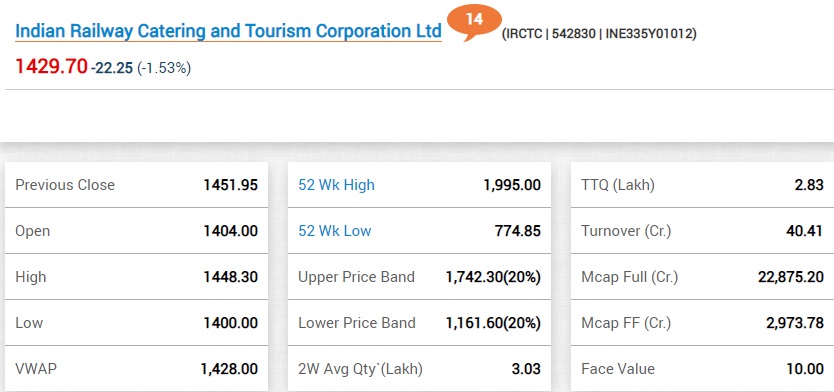Click the Face Value row
This screenshot has height=392, width=834.
coord(702,369)
